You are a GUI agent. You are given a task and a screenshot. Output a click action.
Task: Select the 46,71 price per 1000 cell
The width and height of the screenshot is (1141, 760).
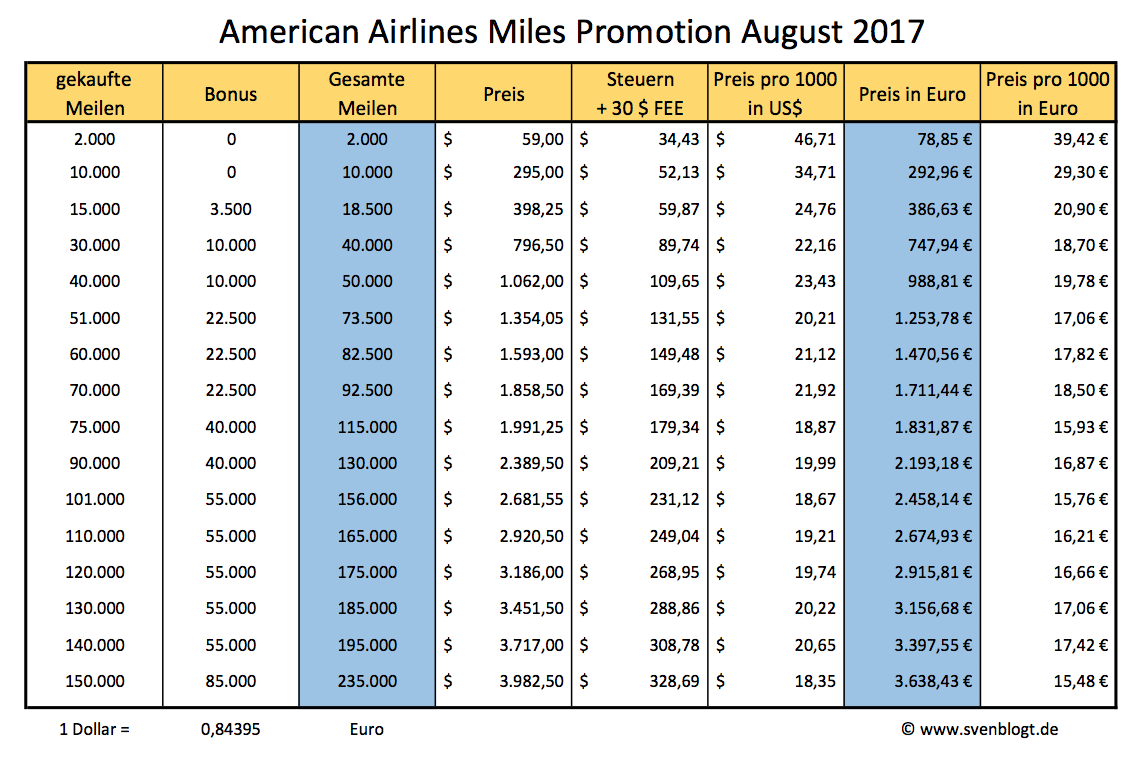pyautogui.click(x=814, y=140)
